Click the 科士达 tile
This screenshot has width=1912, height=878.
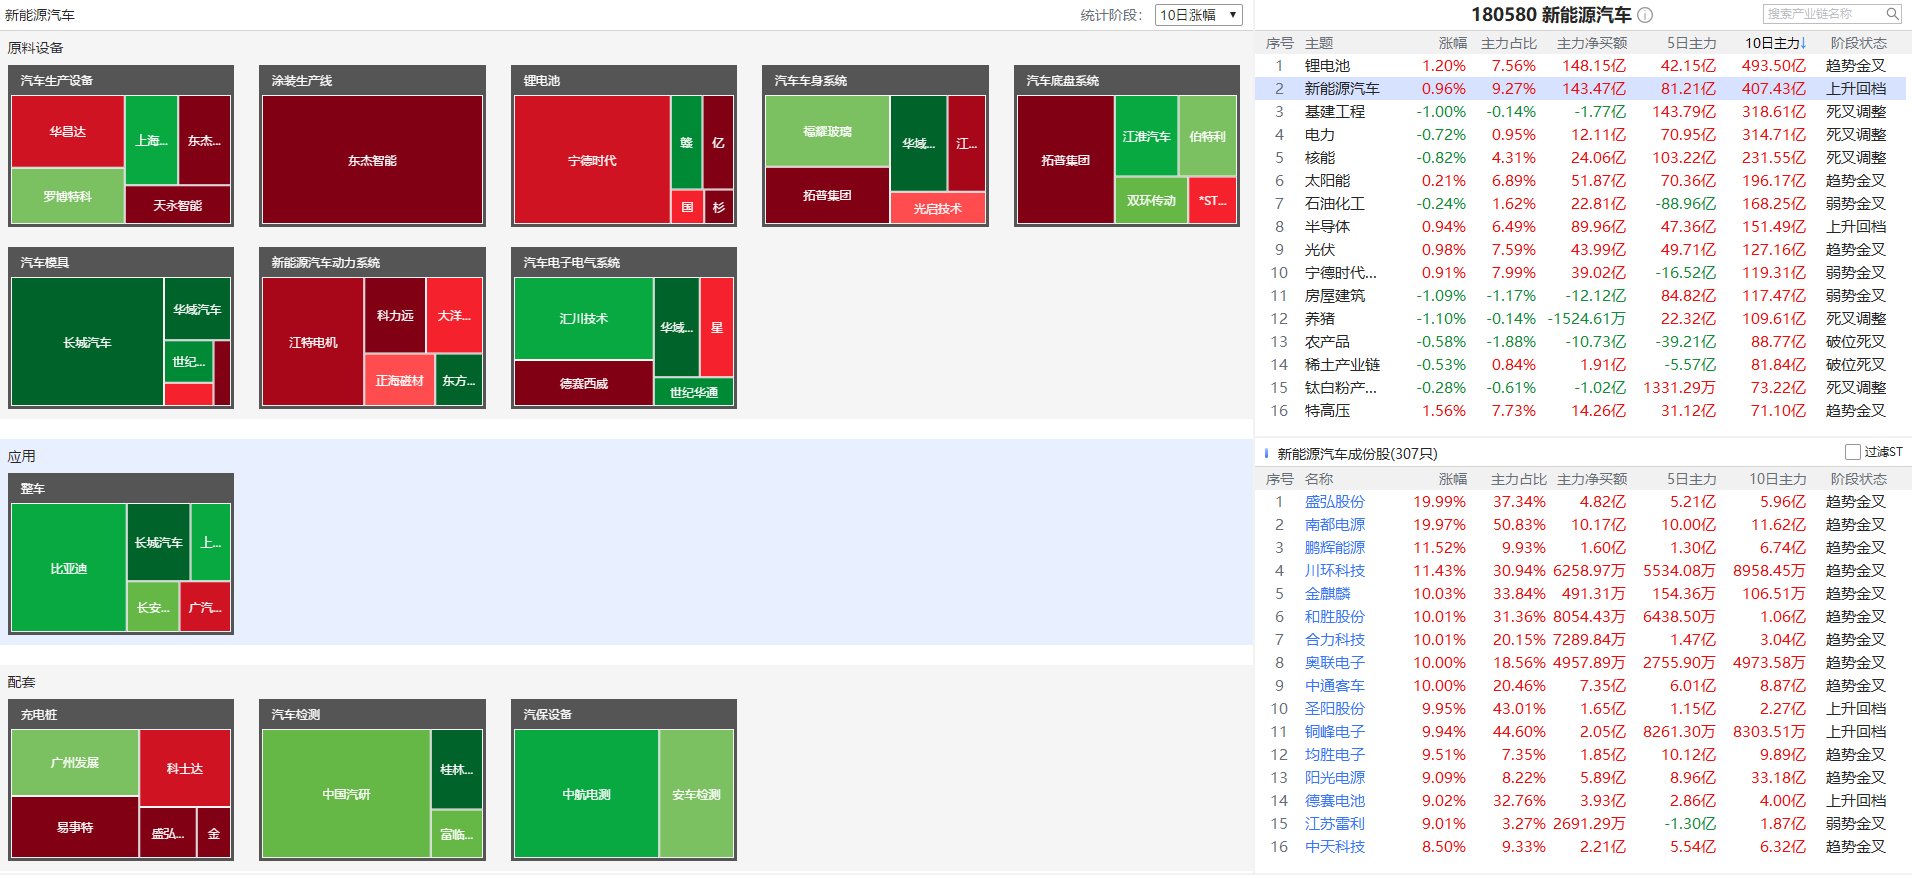pyautogui.click(x=185, y=768)
